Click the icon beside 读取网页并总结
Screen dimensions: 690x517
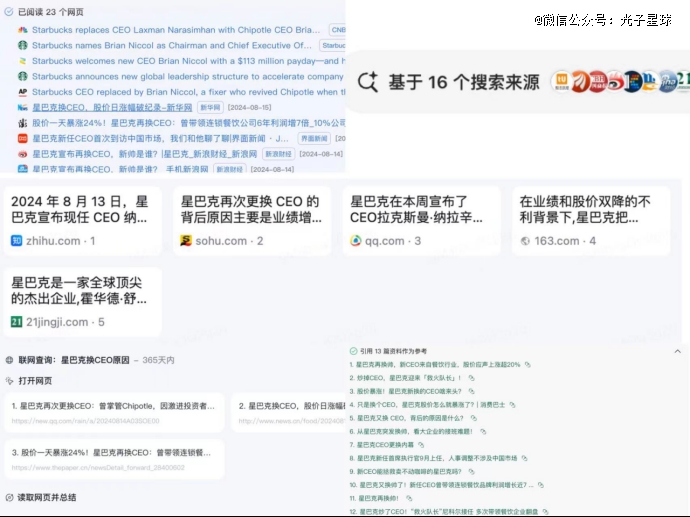pyautogui.click(x=9, y=498)
